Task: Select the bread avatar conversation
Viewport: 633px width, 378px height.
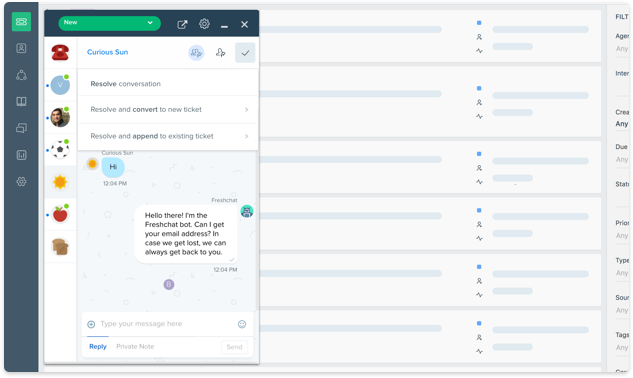Action: pyautogui.click(x=60, y=247)
